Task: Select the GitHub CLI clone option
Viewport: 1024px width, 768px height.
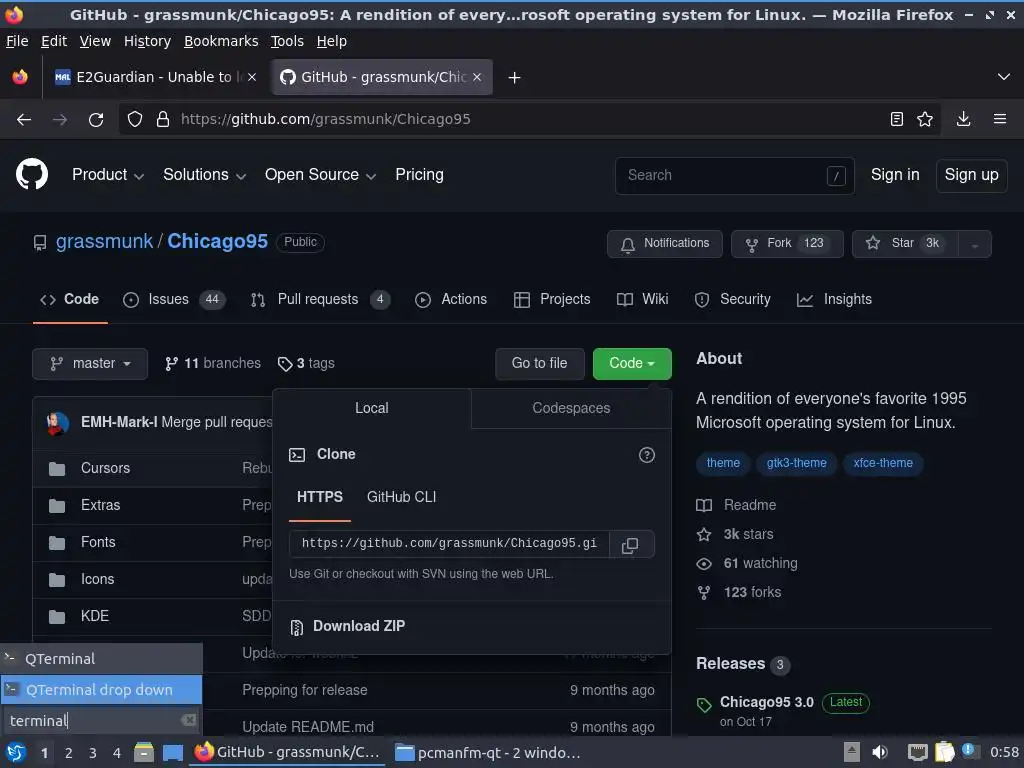Action: point(401,498)
